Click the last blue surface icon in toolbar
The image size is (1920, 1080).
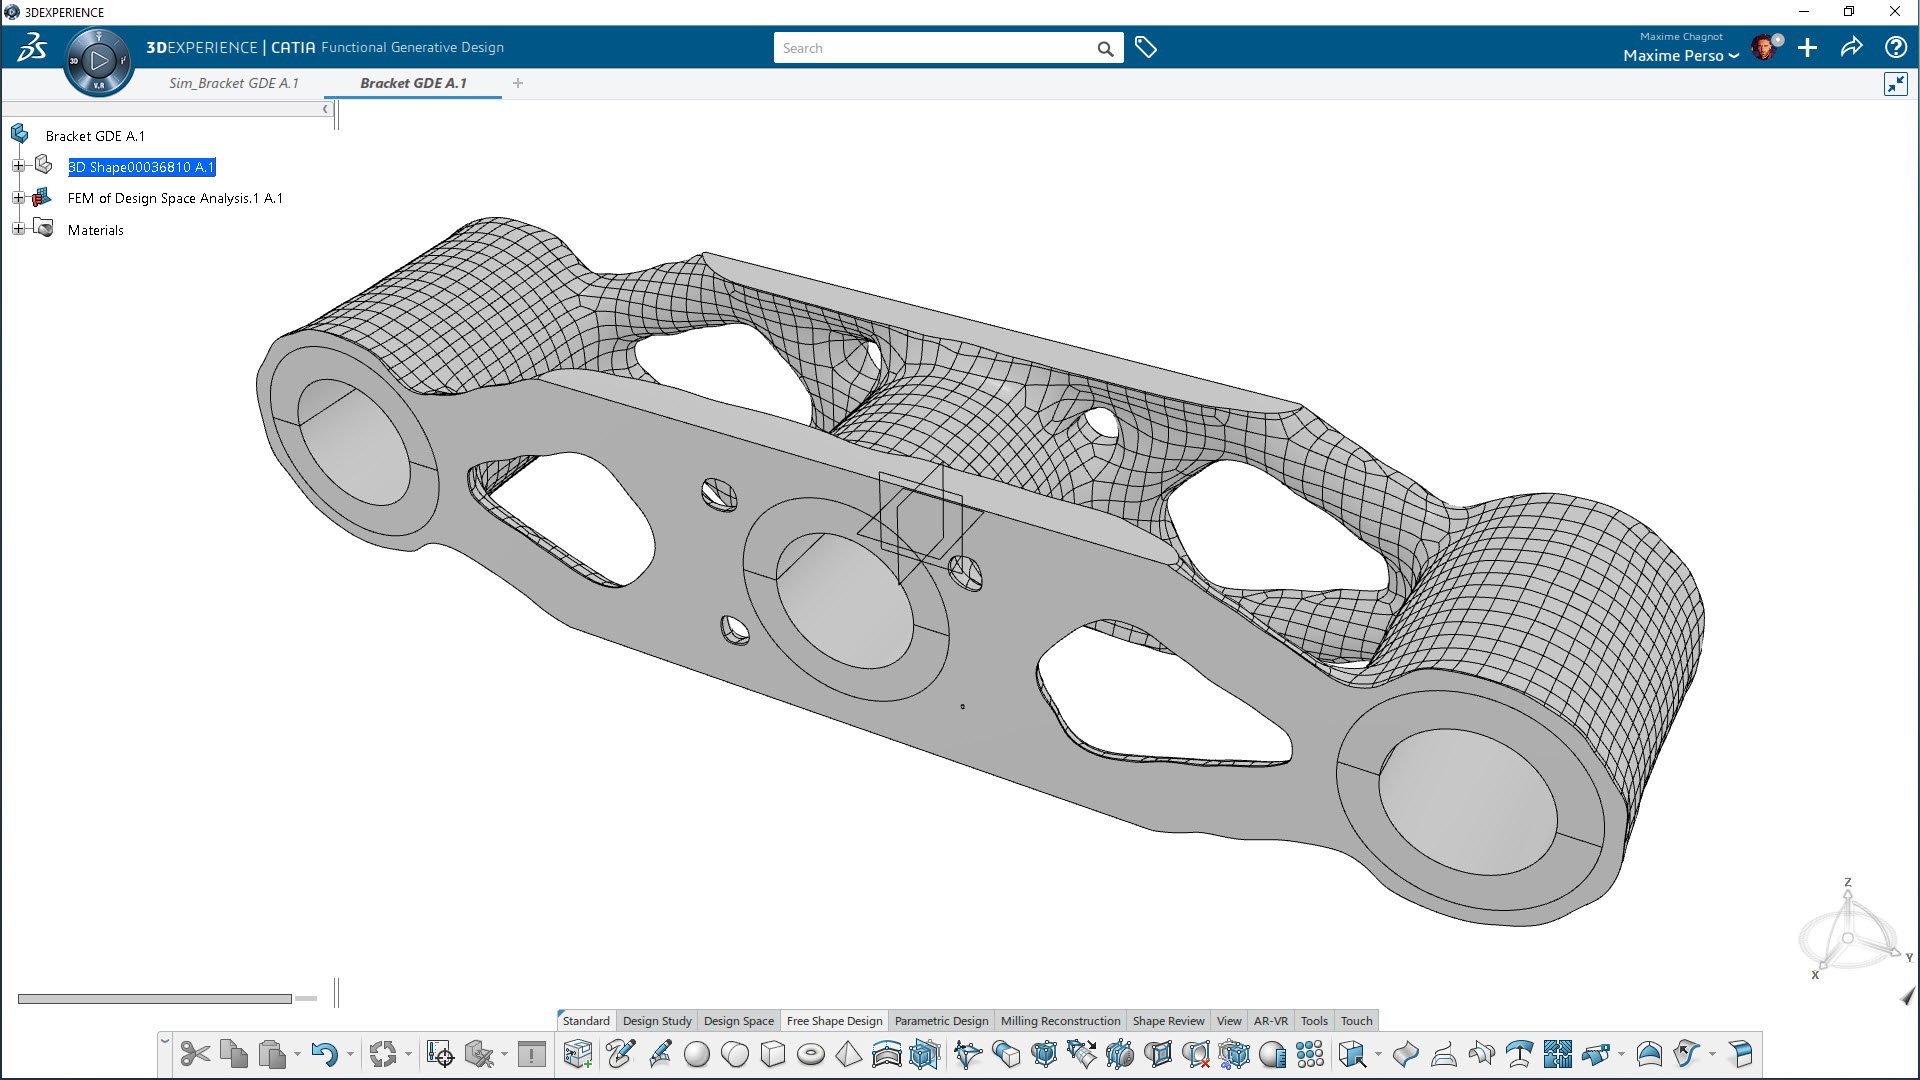point(1740,1054)
